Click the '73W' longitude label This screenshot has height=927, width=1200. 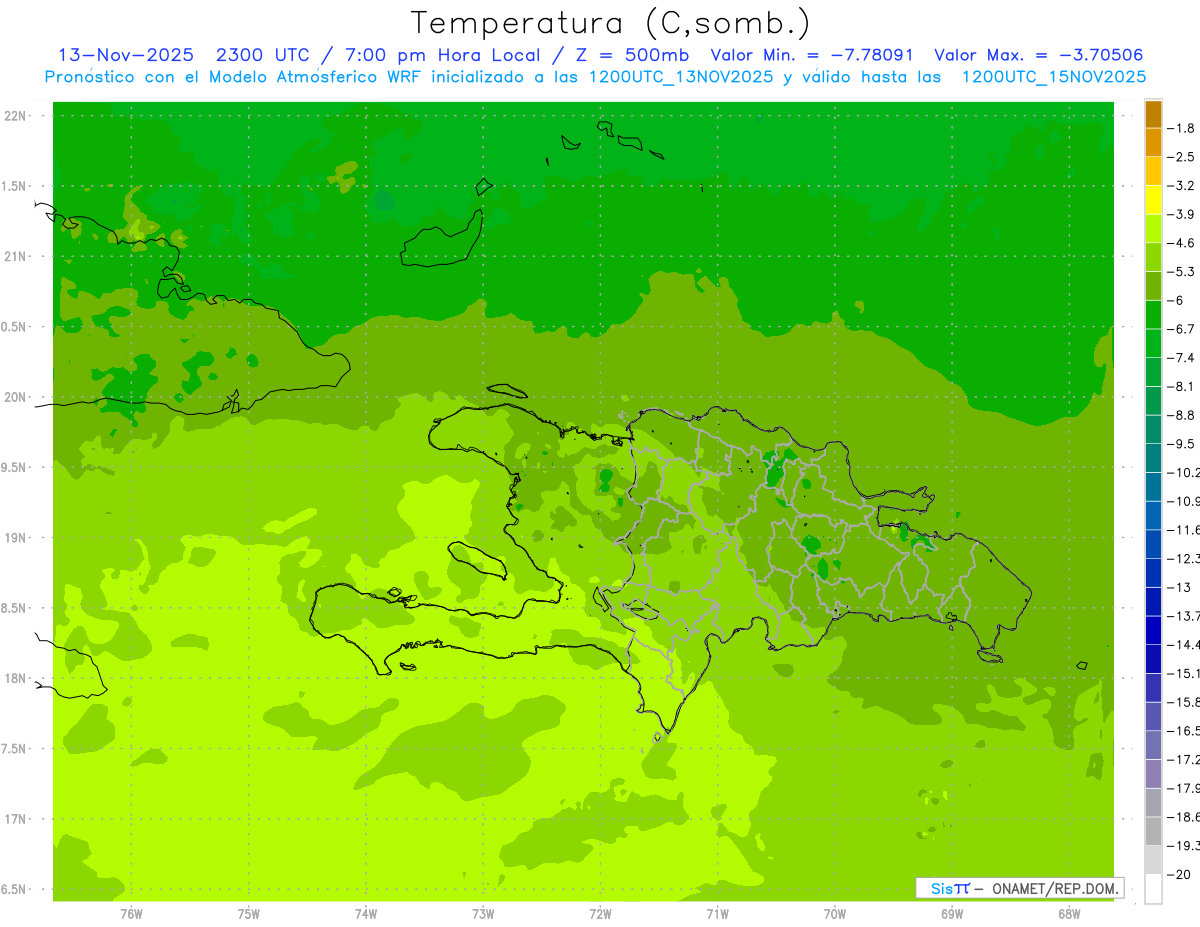pyautogui.click(x=483, y=914)
